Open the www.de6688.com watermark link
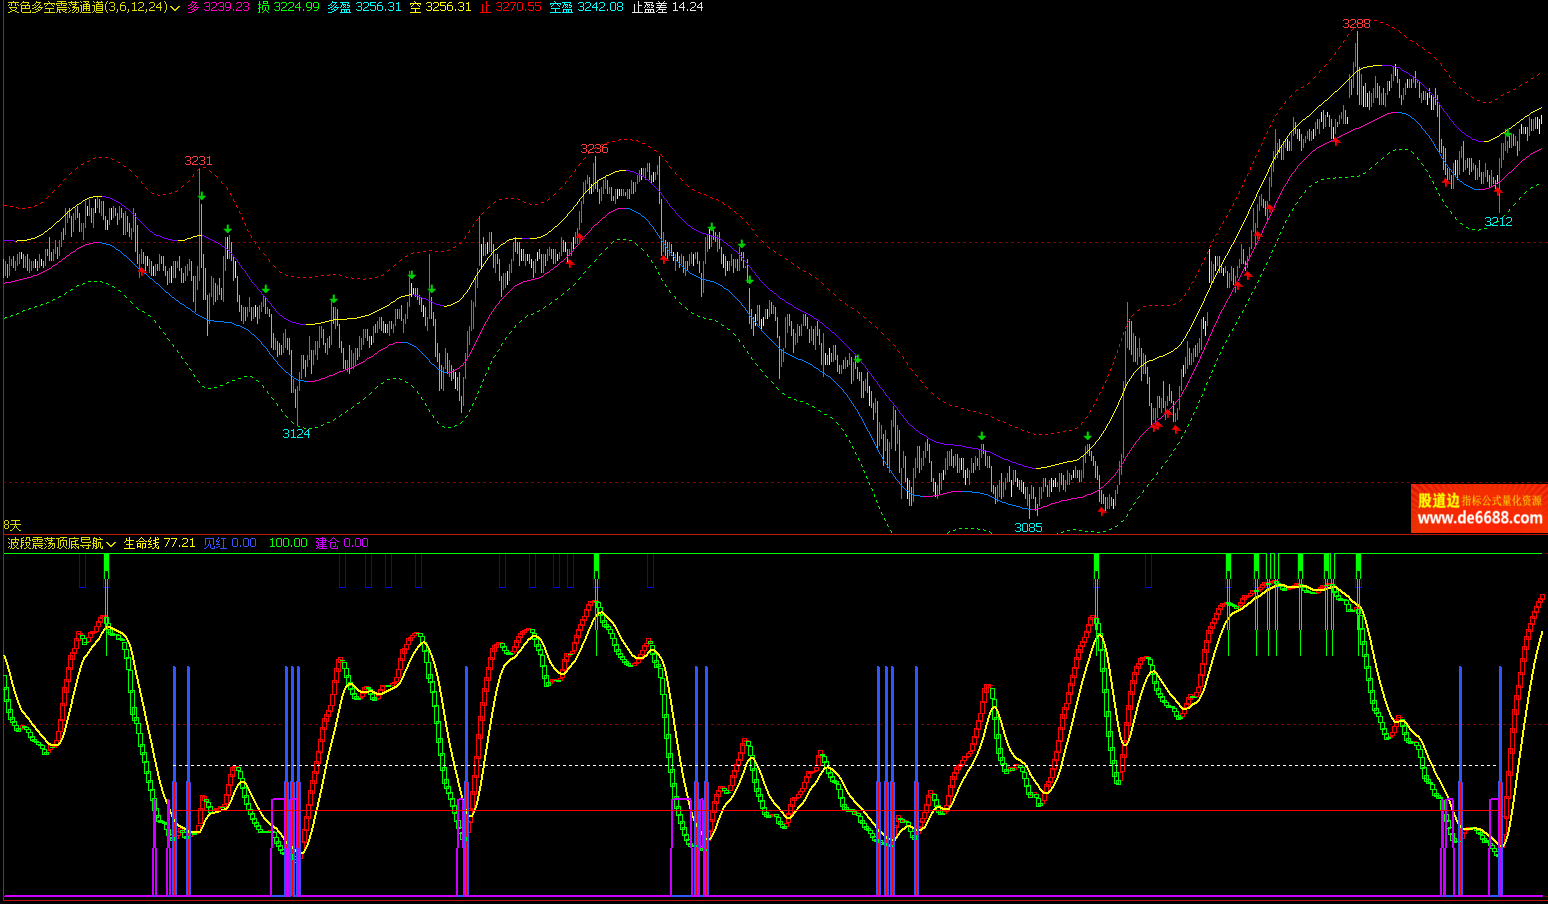The image size is (1548, 904). (1479, 518)
